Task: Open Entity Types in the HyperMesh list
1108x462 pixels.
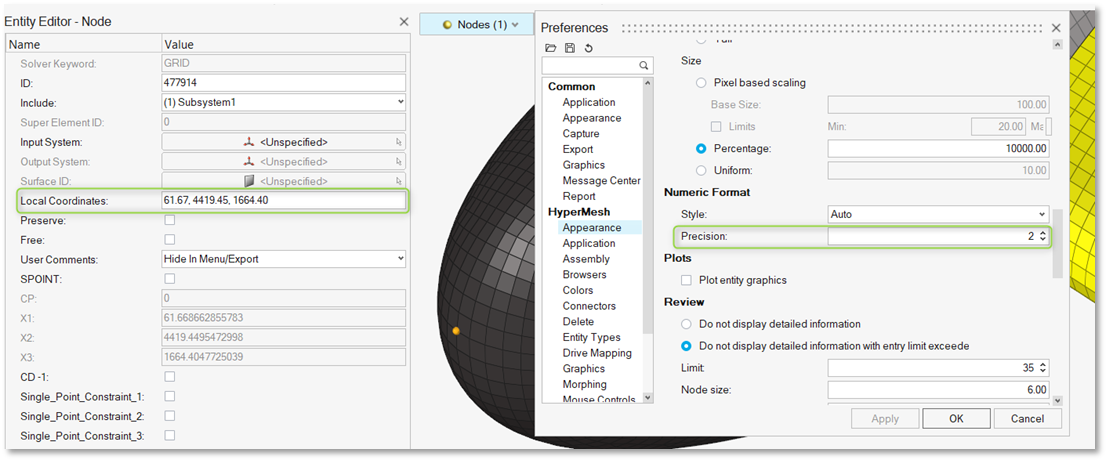Action: (x=591, y=337)
